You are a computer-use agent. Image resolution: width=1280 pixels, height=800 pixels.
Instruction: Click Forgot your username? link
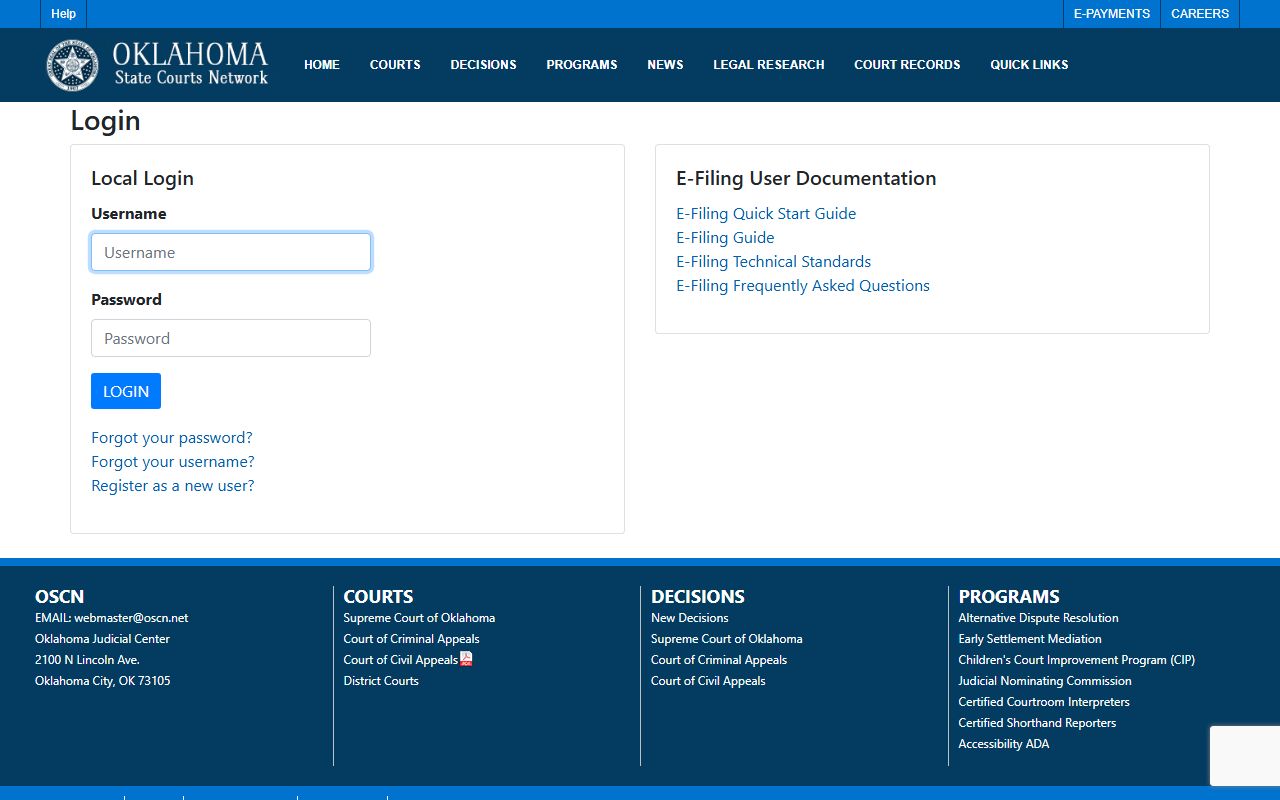click(x=173, y=462)
